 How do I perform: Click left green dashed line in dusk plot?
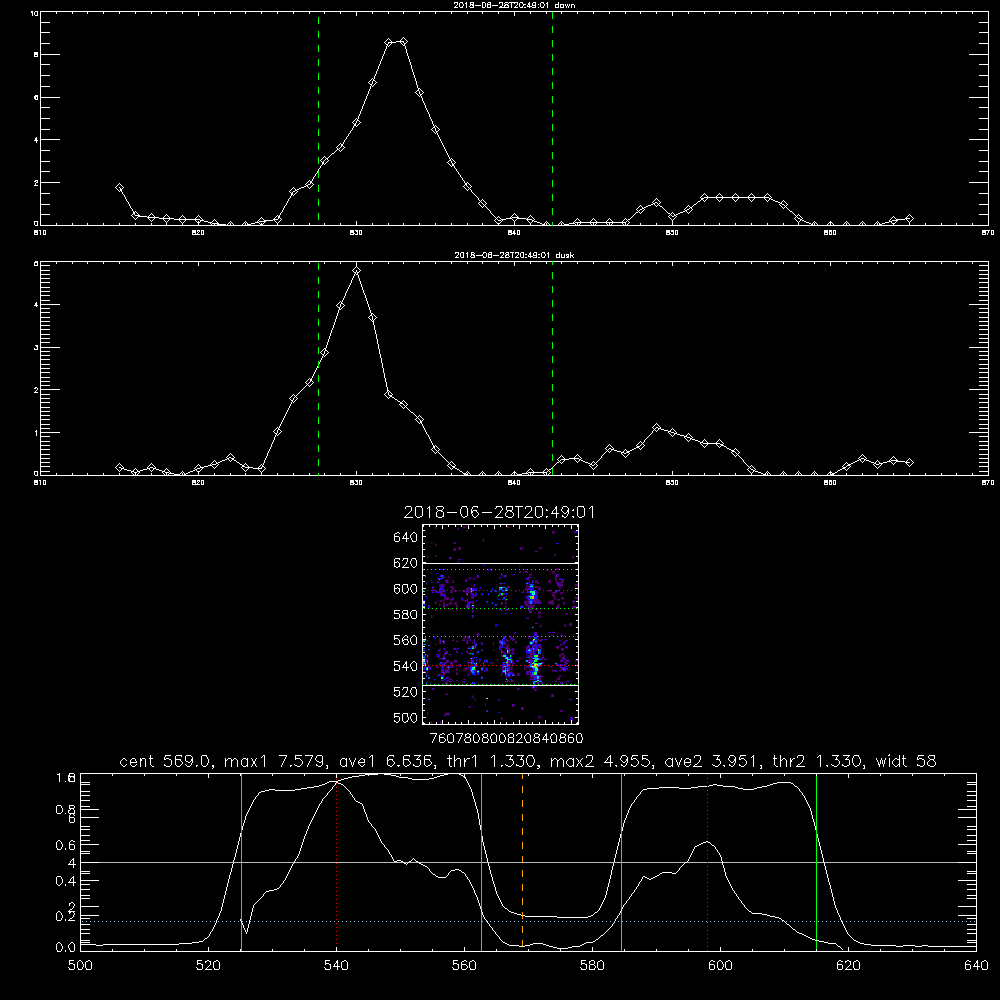click(318, 368)
